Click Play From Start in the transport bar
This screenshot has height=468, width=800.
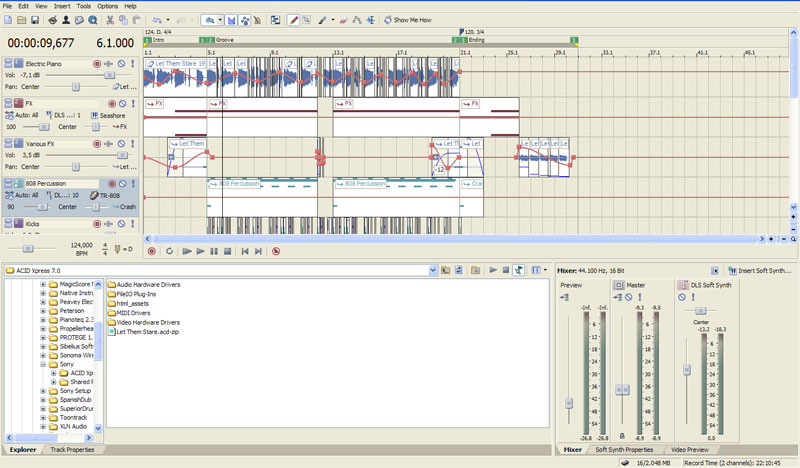click(187, 251)
